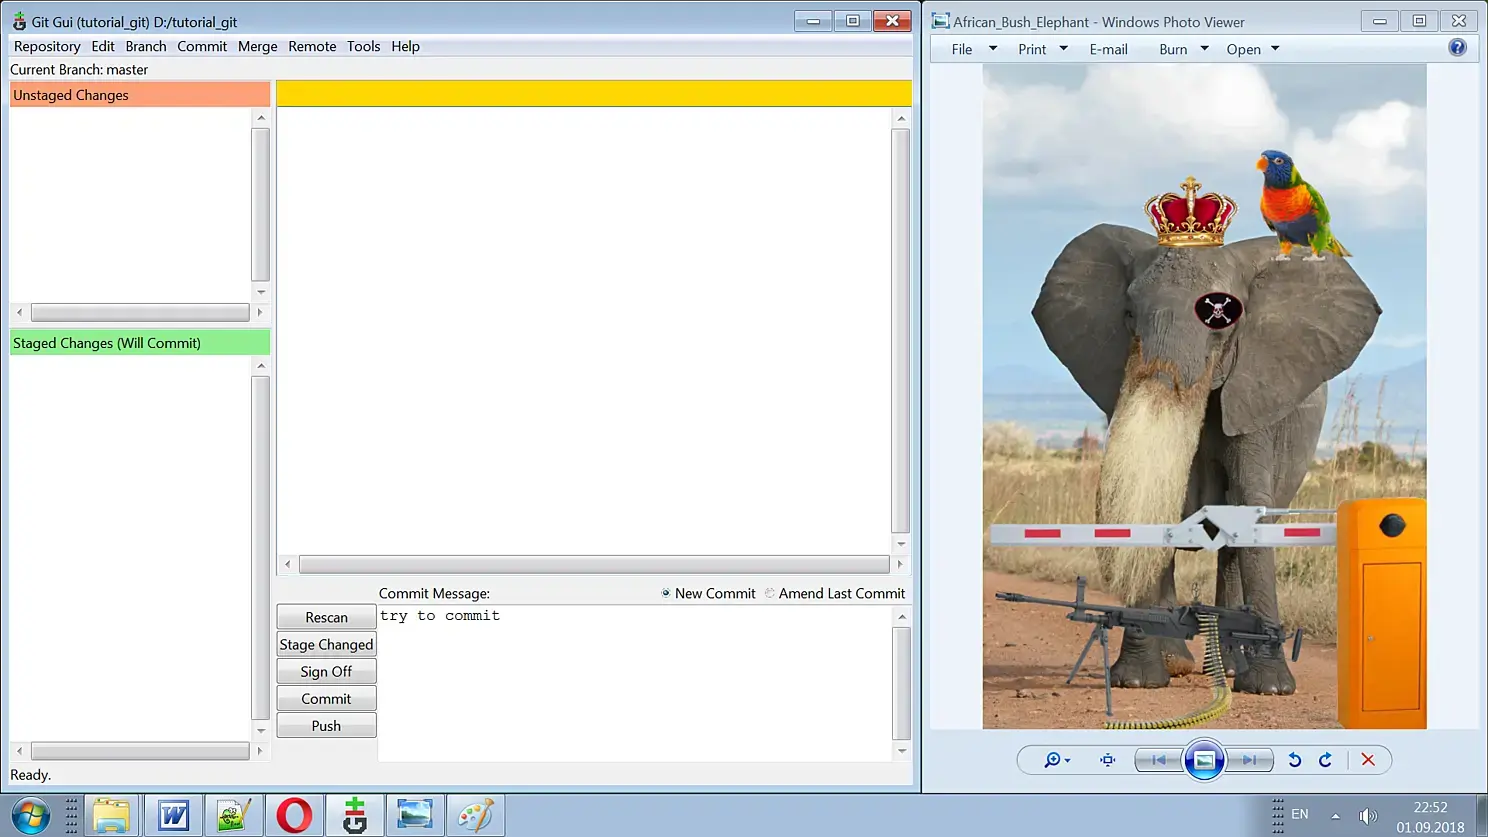The height and width of the screenshot is (837, 1488).
Task: Open the Branch menu
Action: [x=146, y=46]
